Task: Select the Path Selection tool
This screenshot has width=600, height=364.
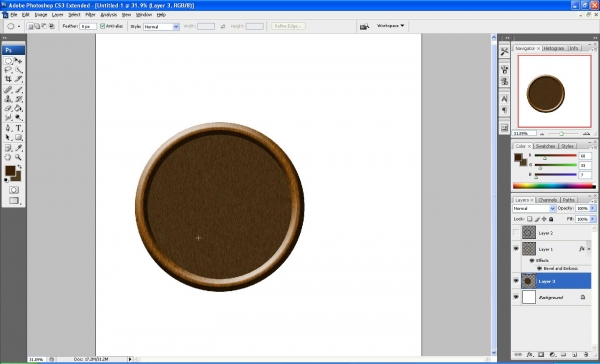Action: click(8, 137)
